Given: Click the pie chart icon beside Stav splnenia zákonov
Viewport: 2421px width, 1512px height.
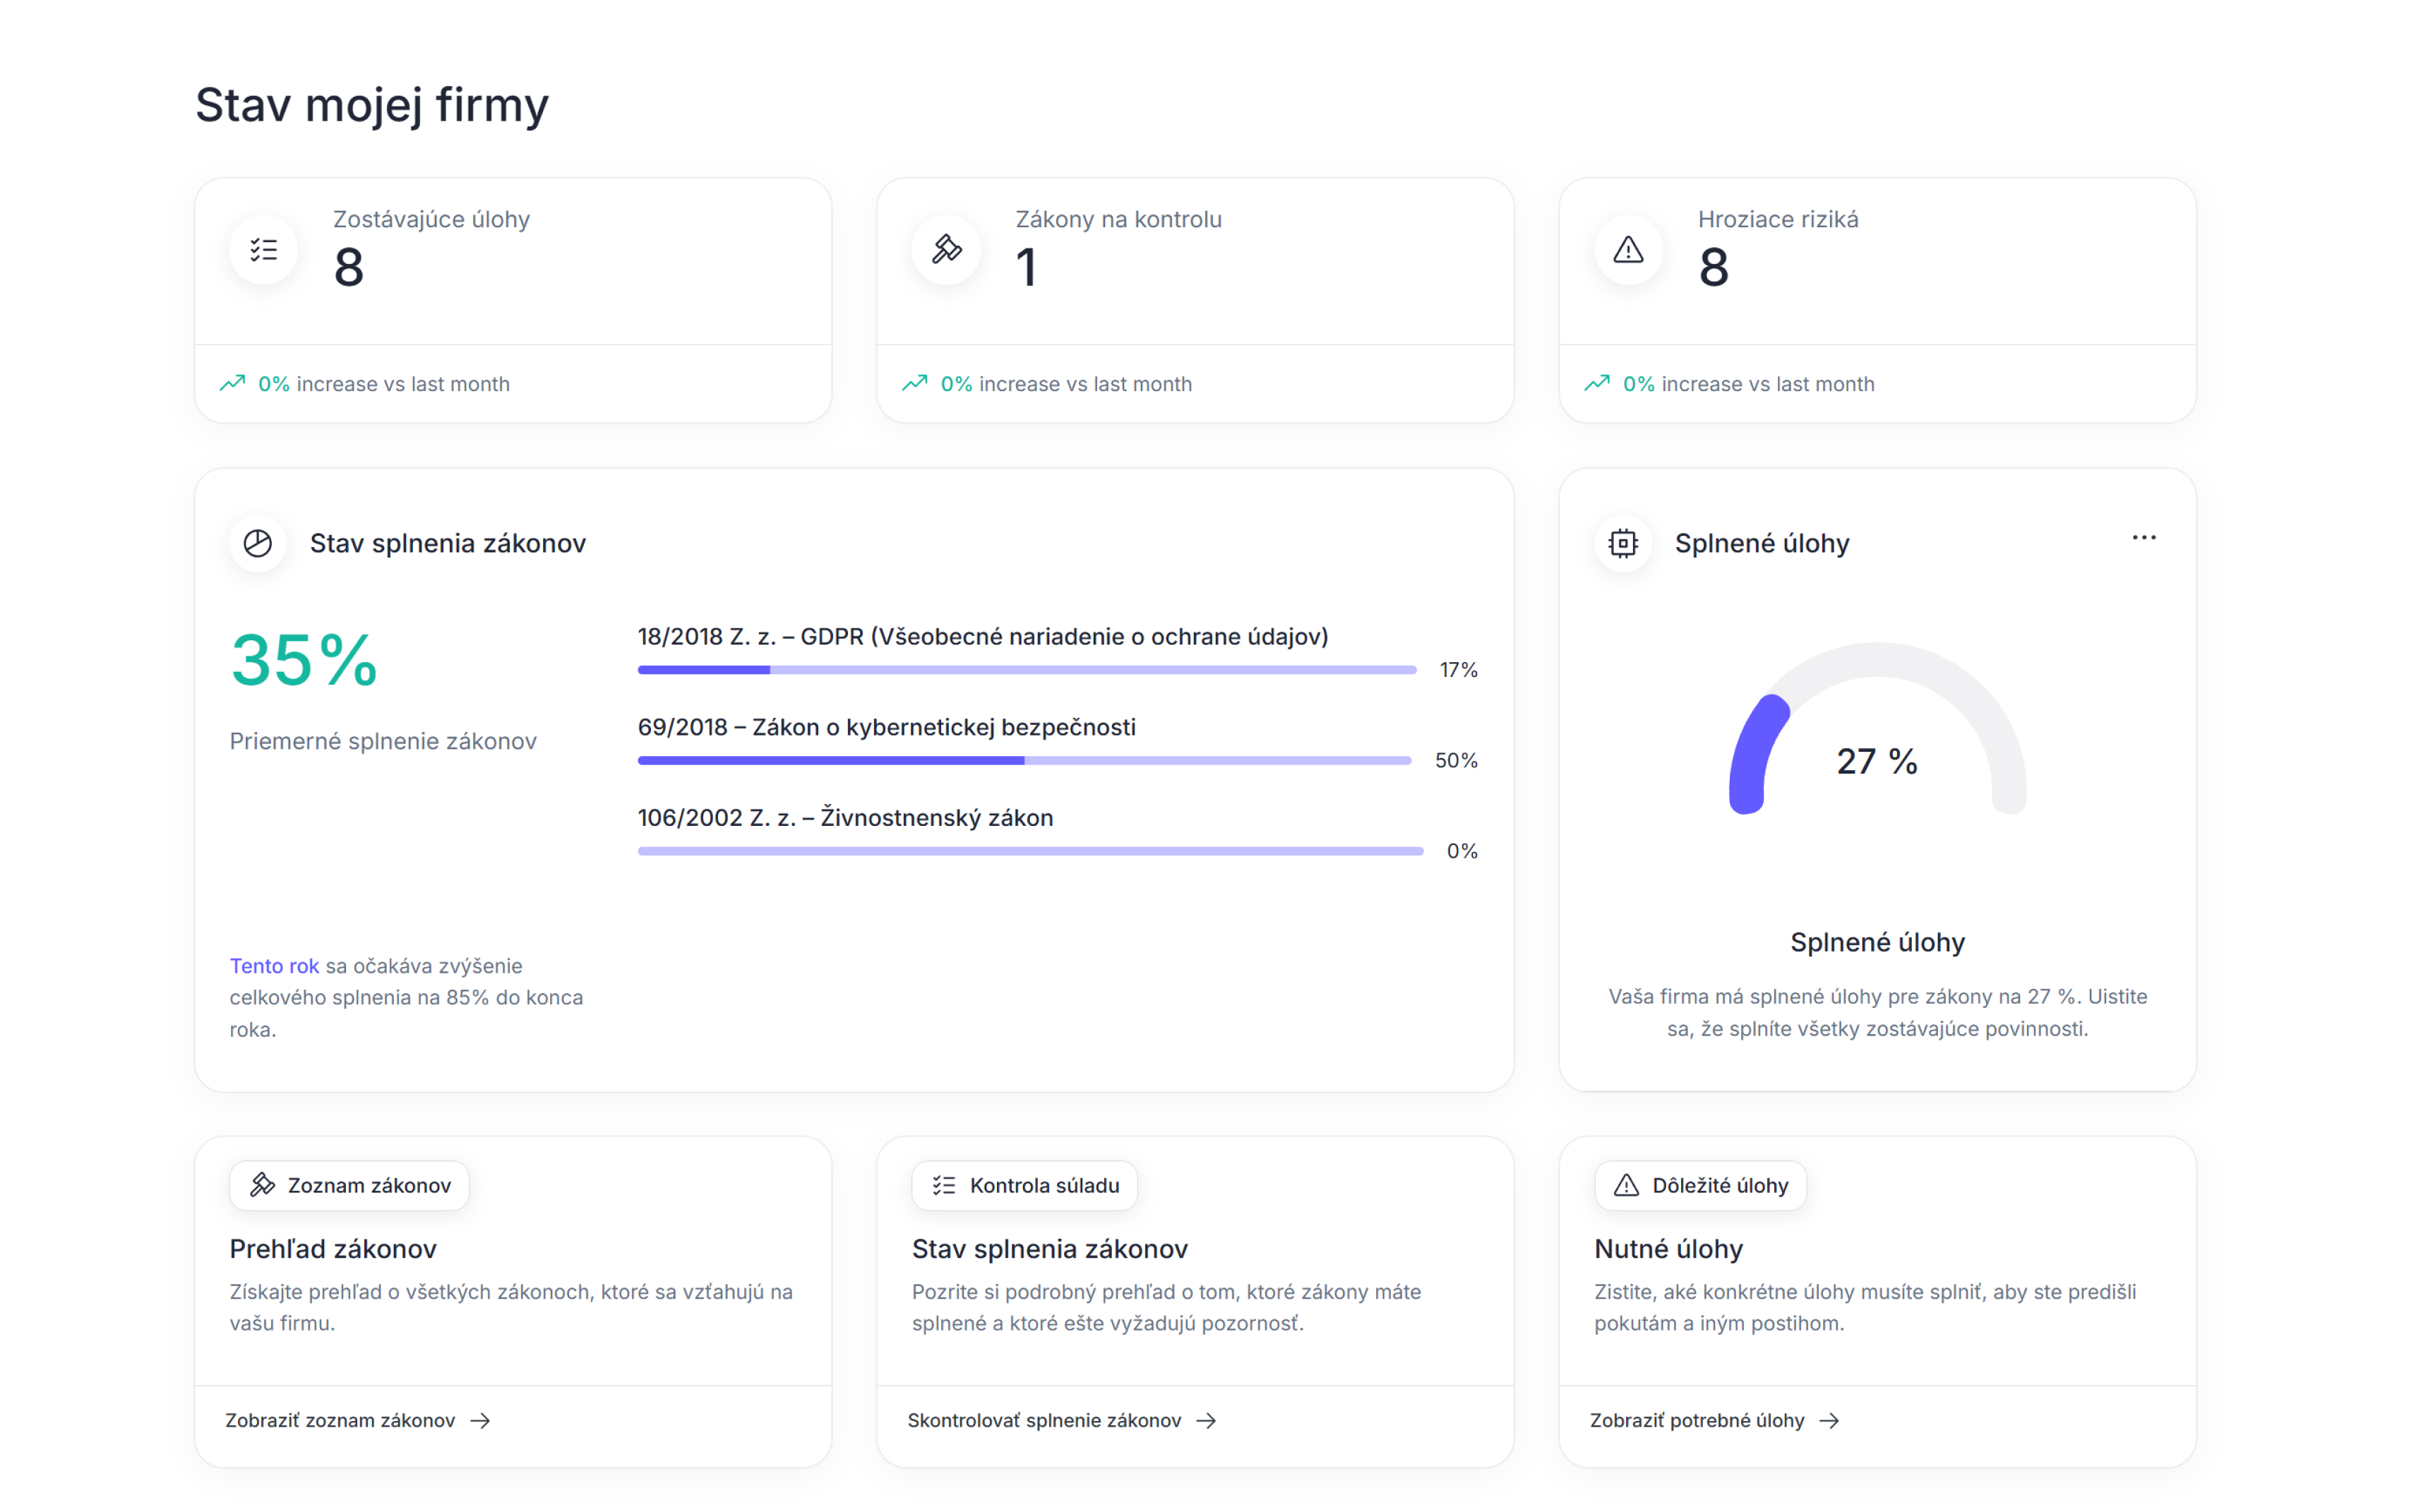Looking at the screenshot, I should point(258,543).
